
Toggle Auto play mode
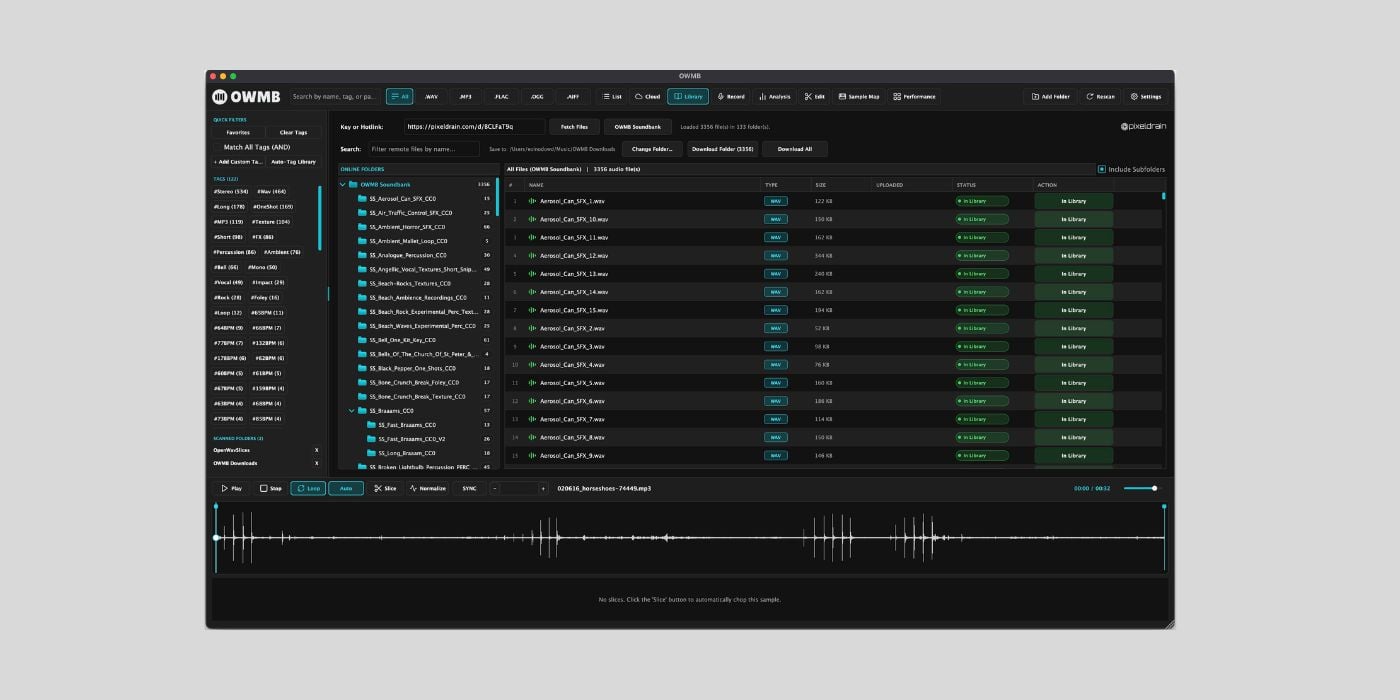(346, 489)
